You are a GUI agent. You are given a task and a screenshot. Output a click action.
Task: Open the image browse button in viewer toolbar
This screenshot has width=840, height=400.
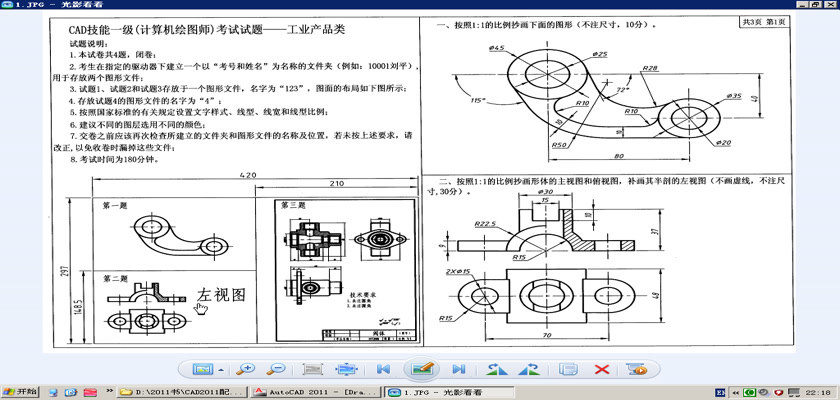[204, 369]
